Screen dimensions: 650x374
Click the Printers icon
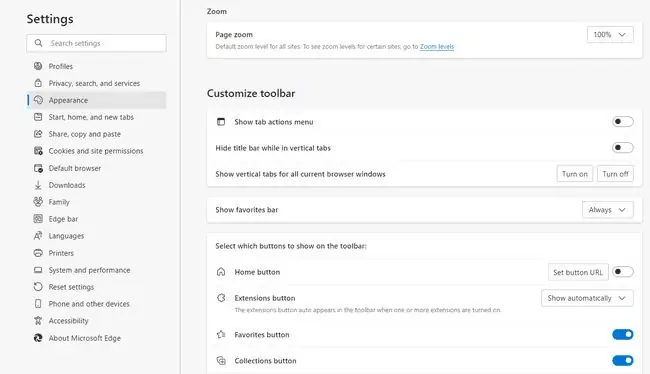(x=38, y=253)
